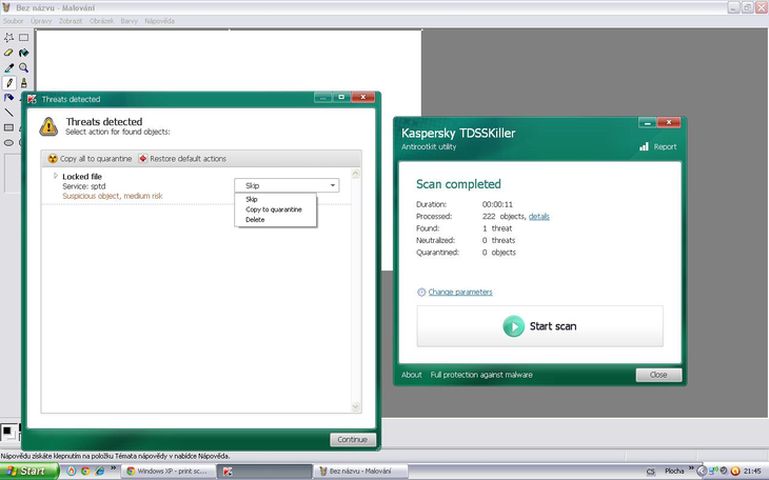Click the Plocha toolbar label in taskbar

[x=674, y=471]
